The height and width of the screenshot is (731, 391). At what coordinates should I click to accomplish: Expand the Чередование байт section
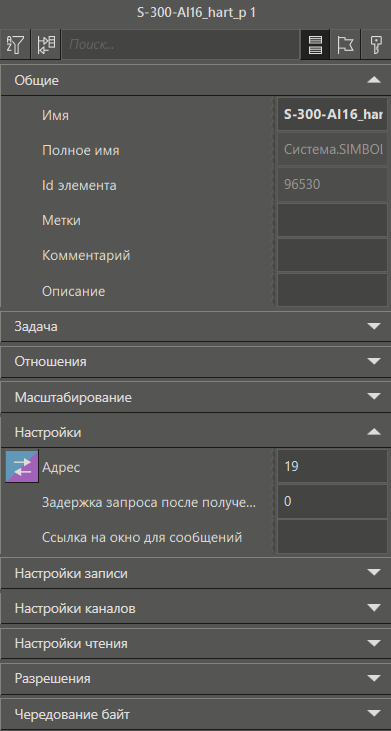tap(195, 714)
